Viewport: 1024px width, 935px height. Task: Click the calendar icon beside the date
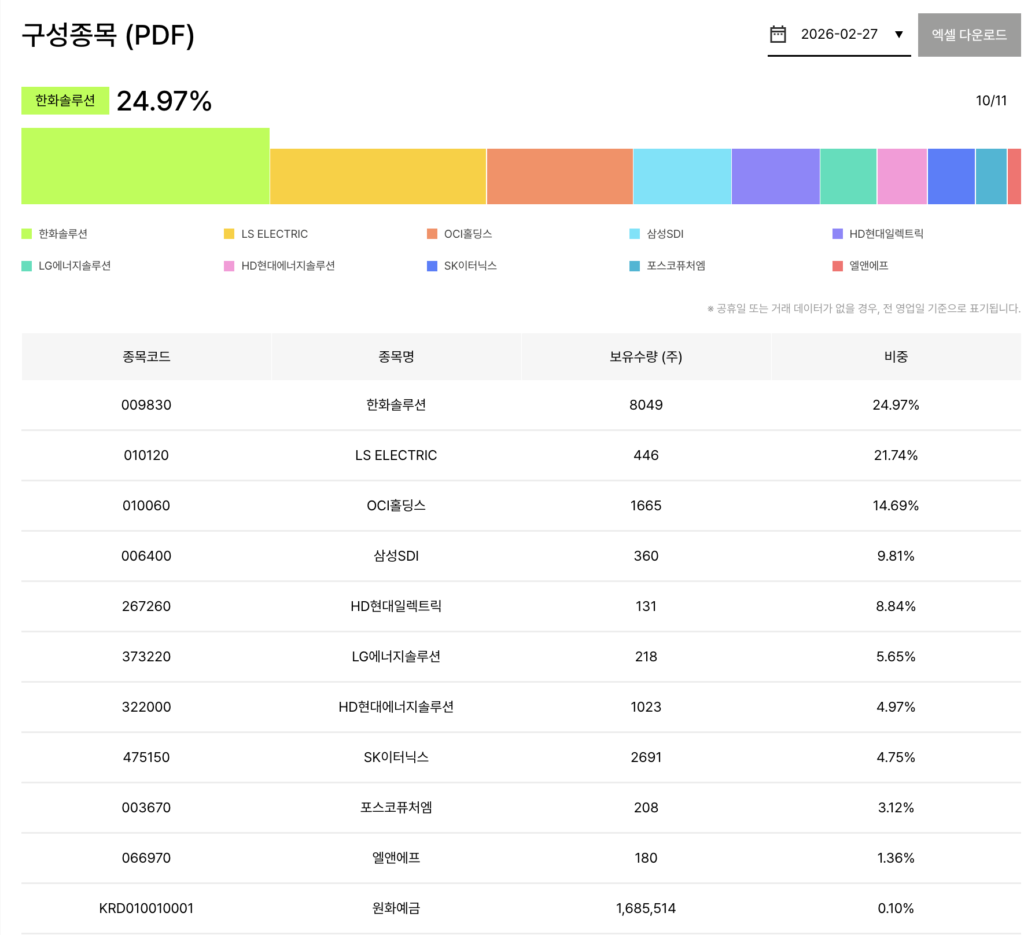778,34
